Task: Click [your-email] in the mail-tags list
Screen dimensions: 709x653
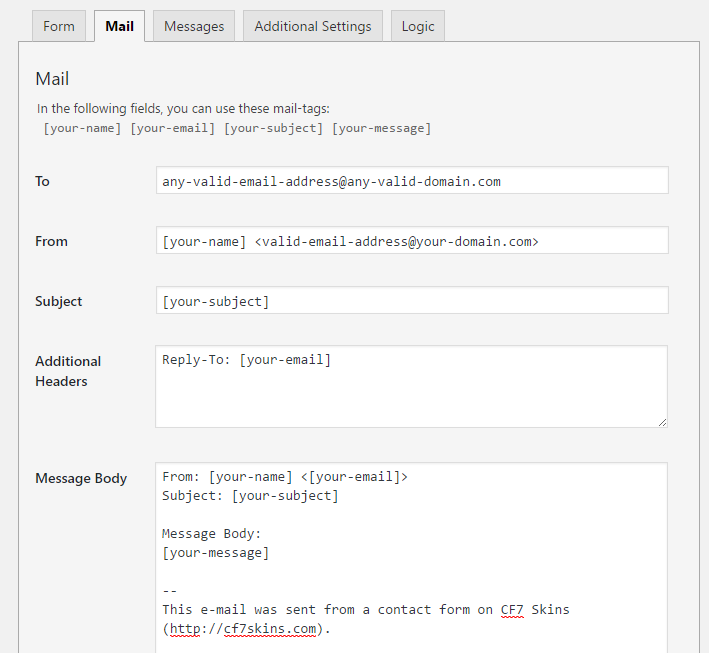Action: click(x=172, y=128)
